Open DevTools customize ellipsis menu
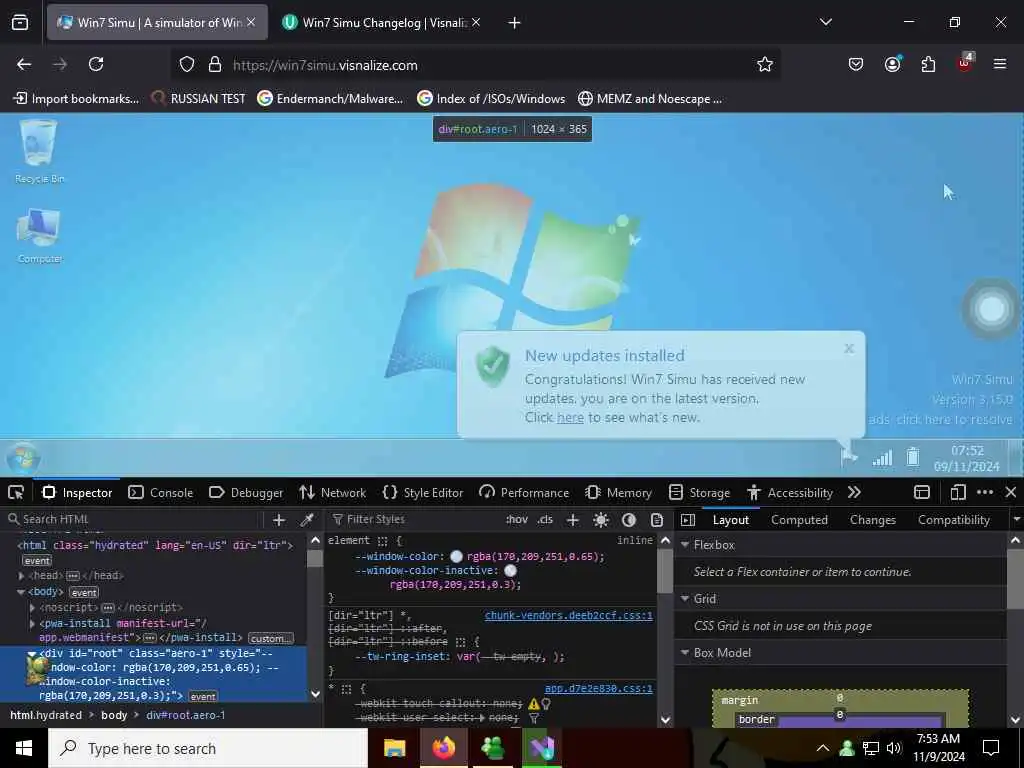The height and width of the screenshot is (768, 1024). [x=985, y=492]
